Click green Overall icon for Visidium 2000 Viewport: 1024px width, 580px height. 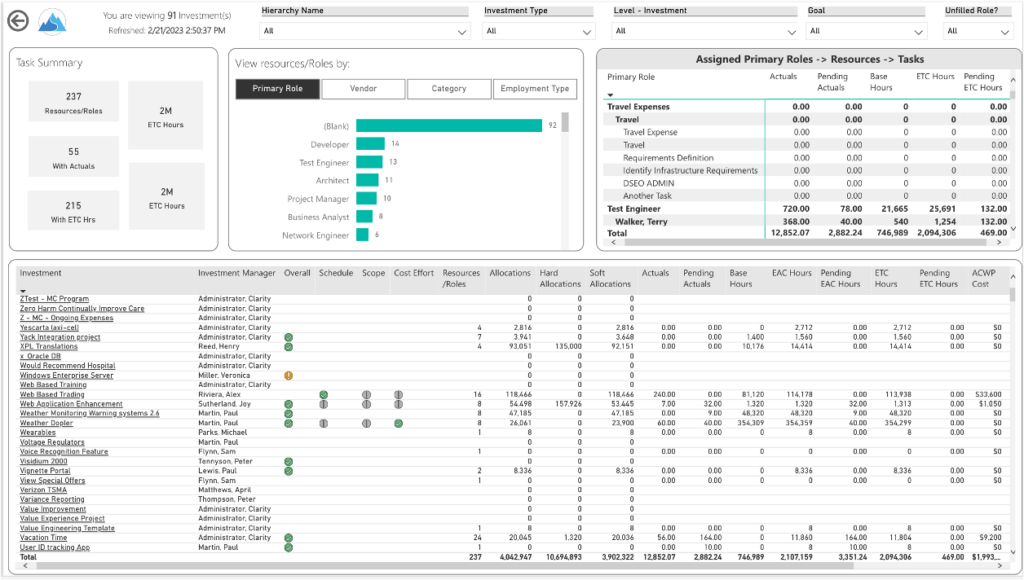tap(289, 462)
